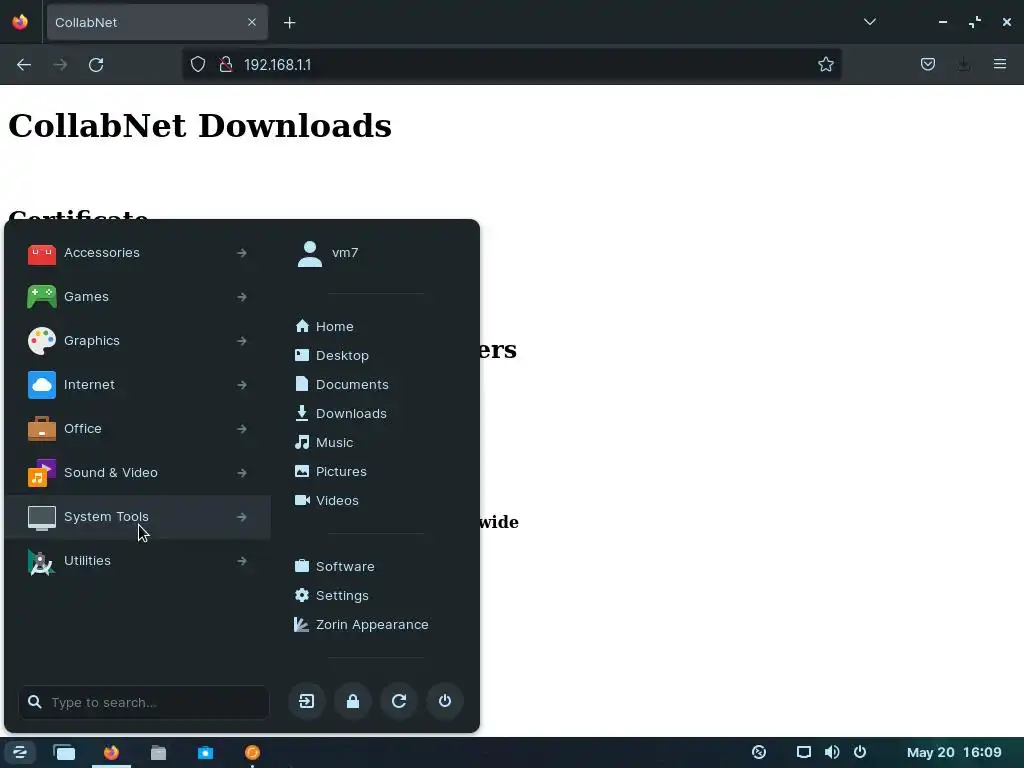Open the volume control in system tray
Screen dimensions: 1024x768
(x=832, y=752)
